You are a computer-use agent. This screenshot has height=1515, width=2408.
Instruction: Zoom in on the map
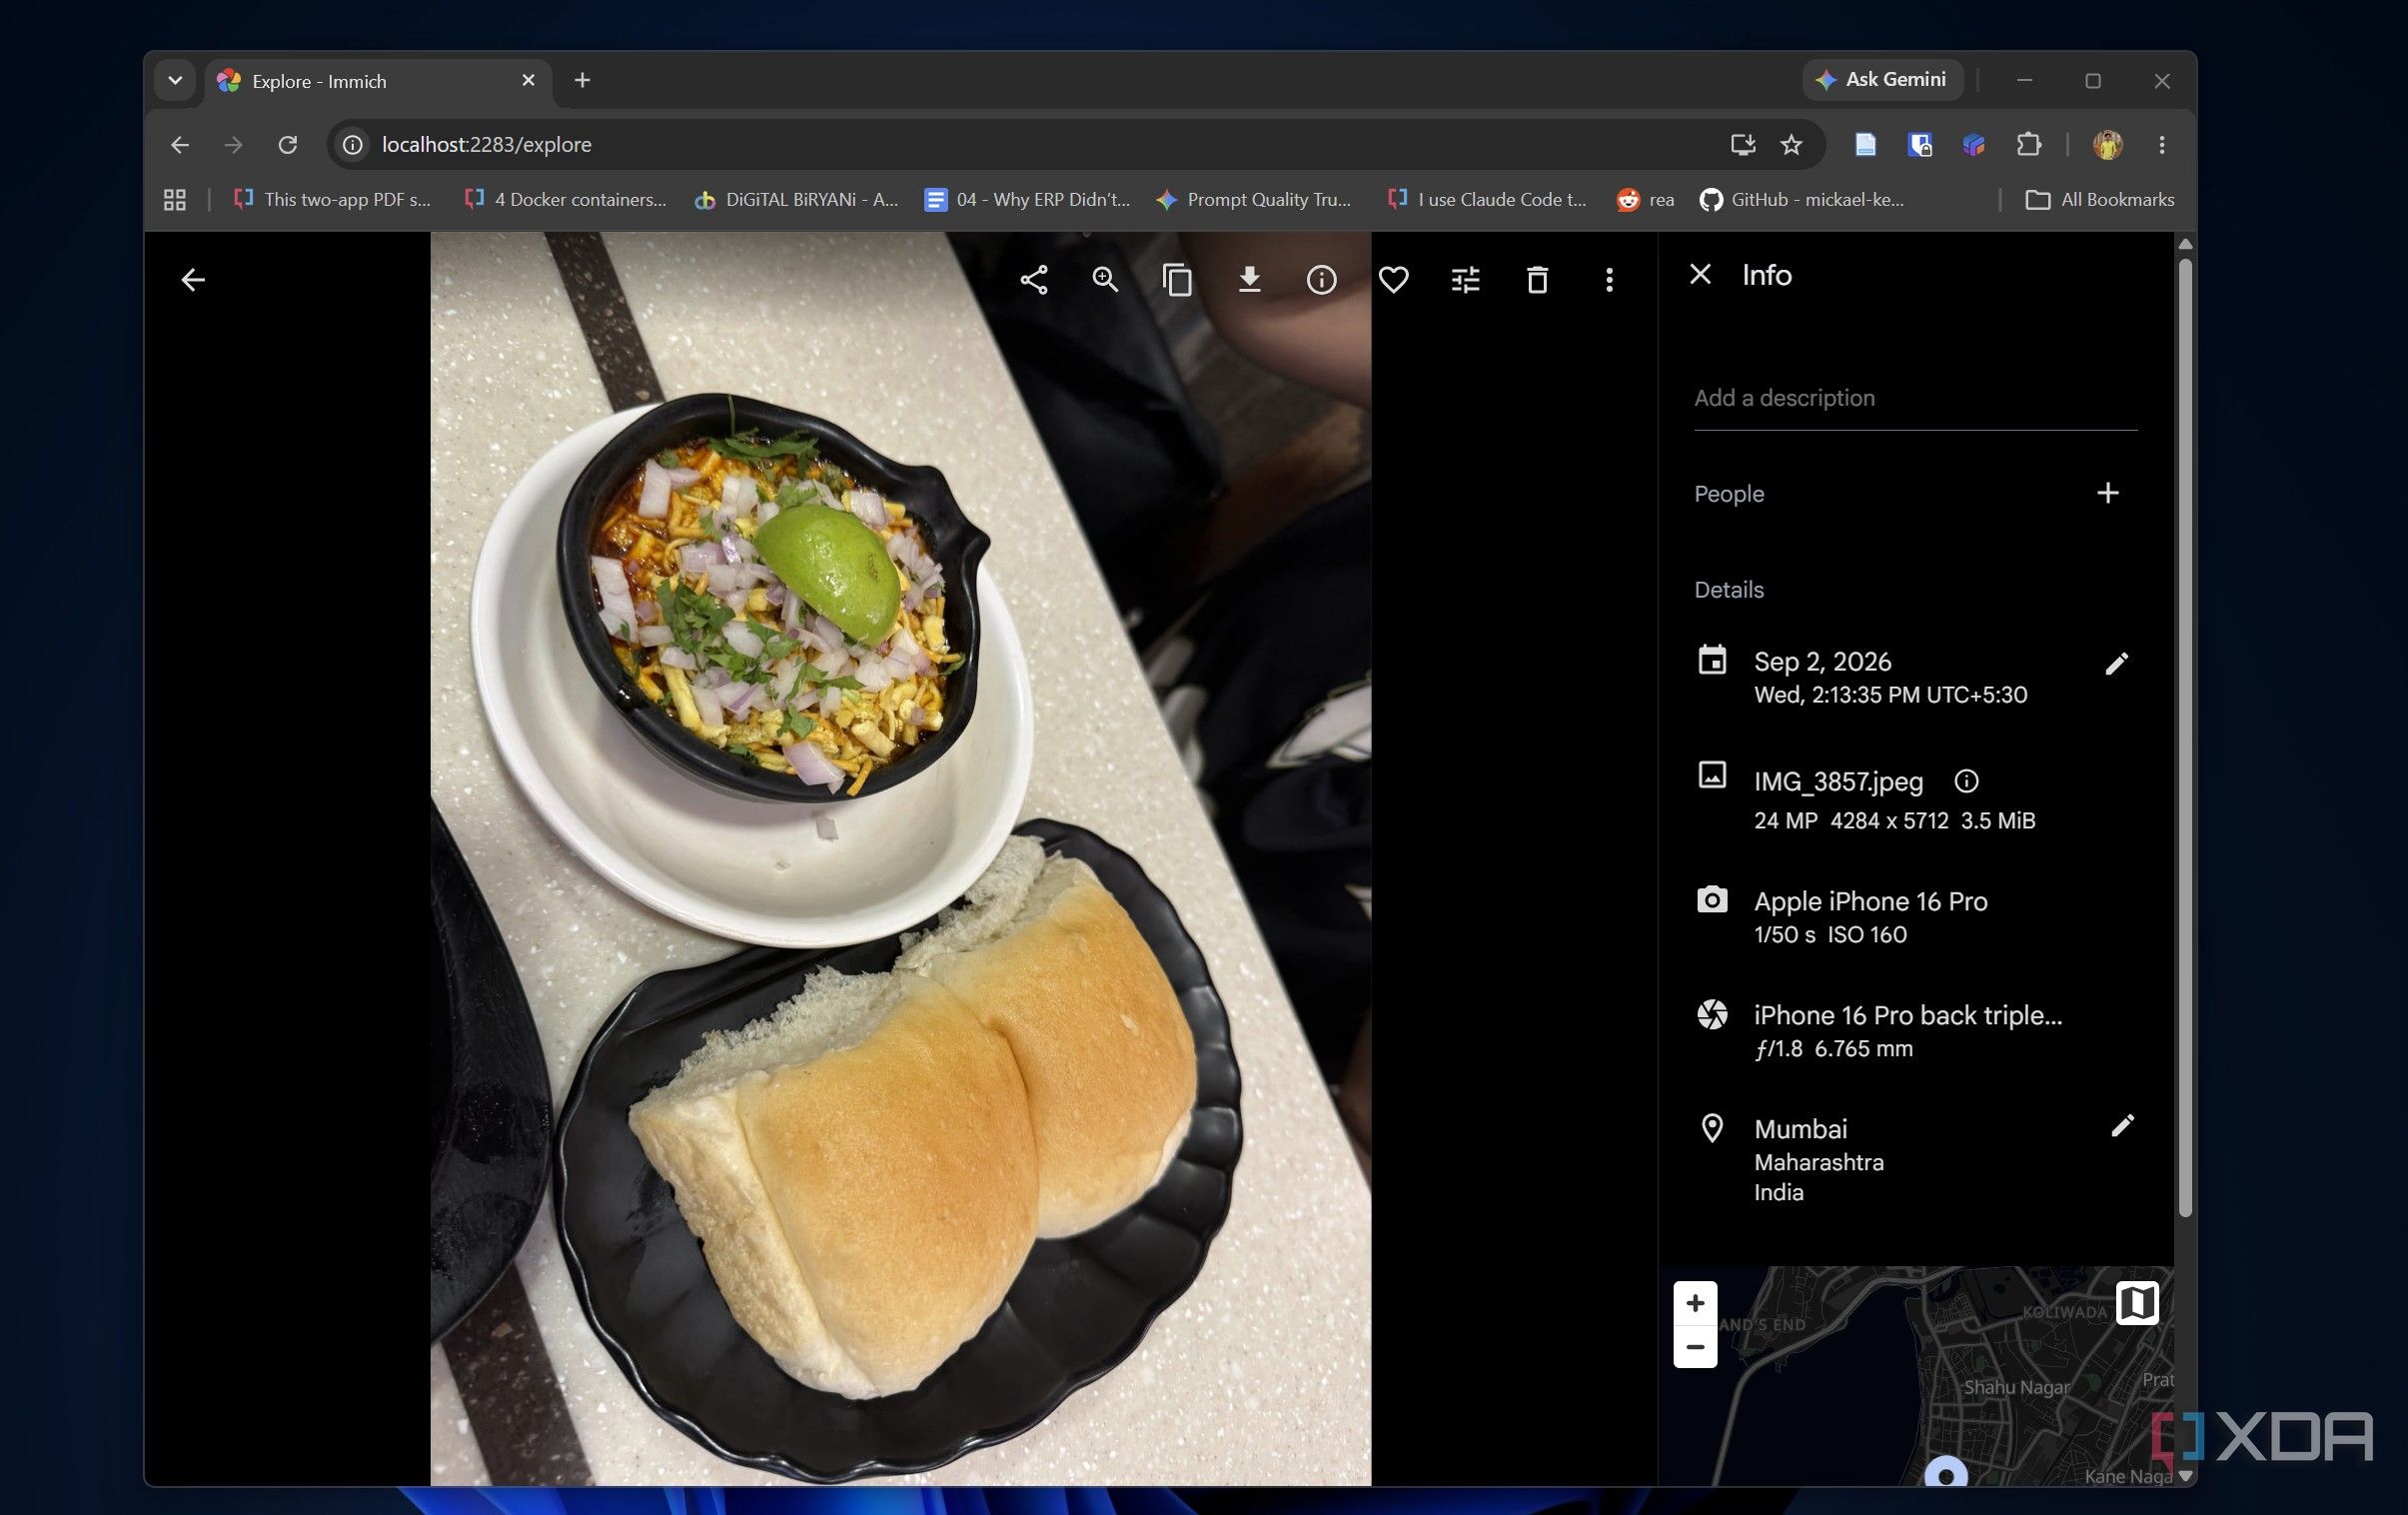click(1695, 1303)
